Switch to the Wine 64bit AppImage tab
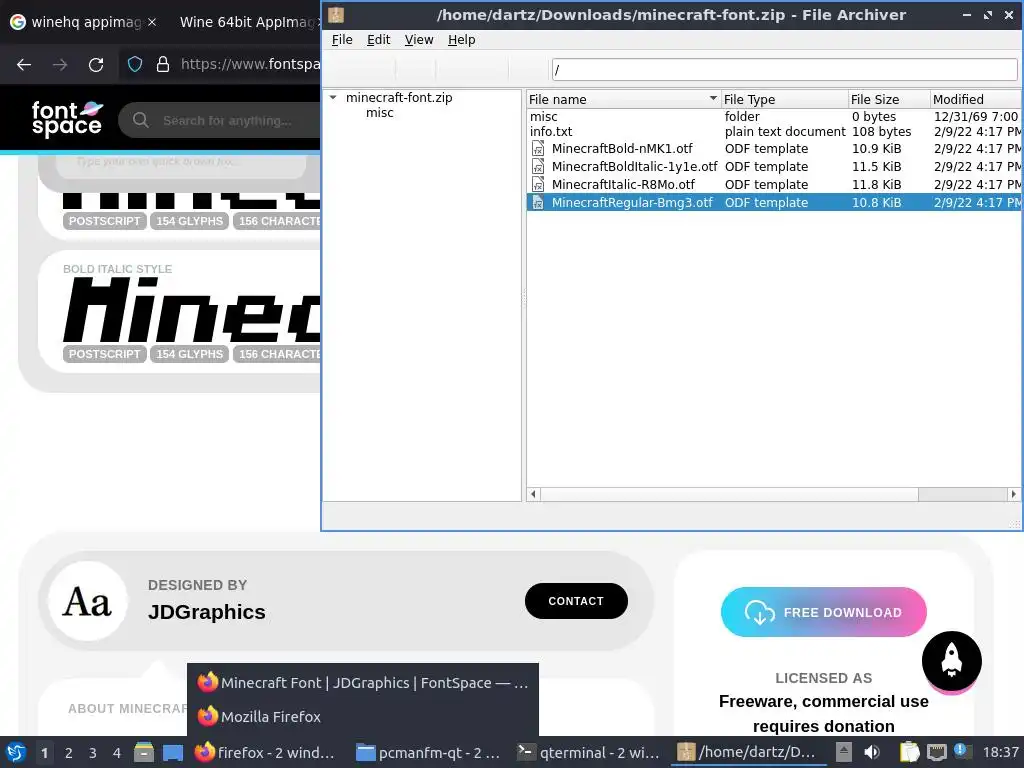The width and height of the screenshot is (1024, 768). pos(246,22)
